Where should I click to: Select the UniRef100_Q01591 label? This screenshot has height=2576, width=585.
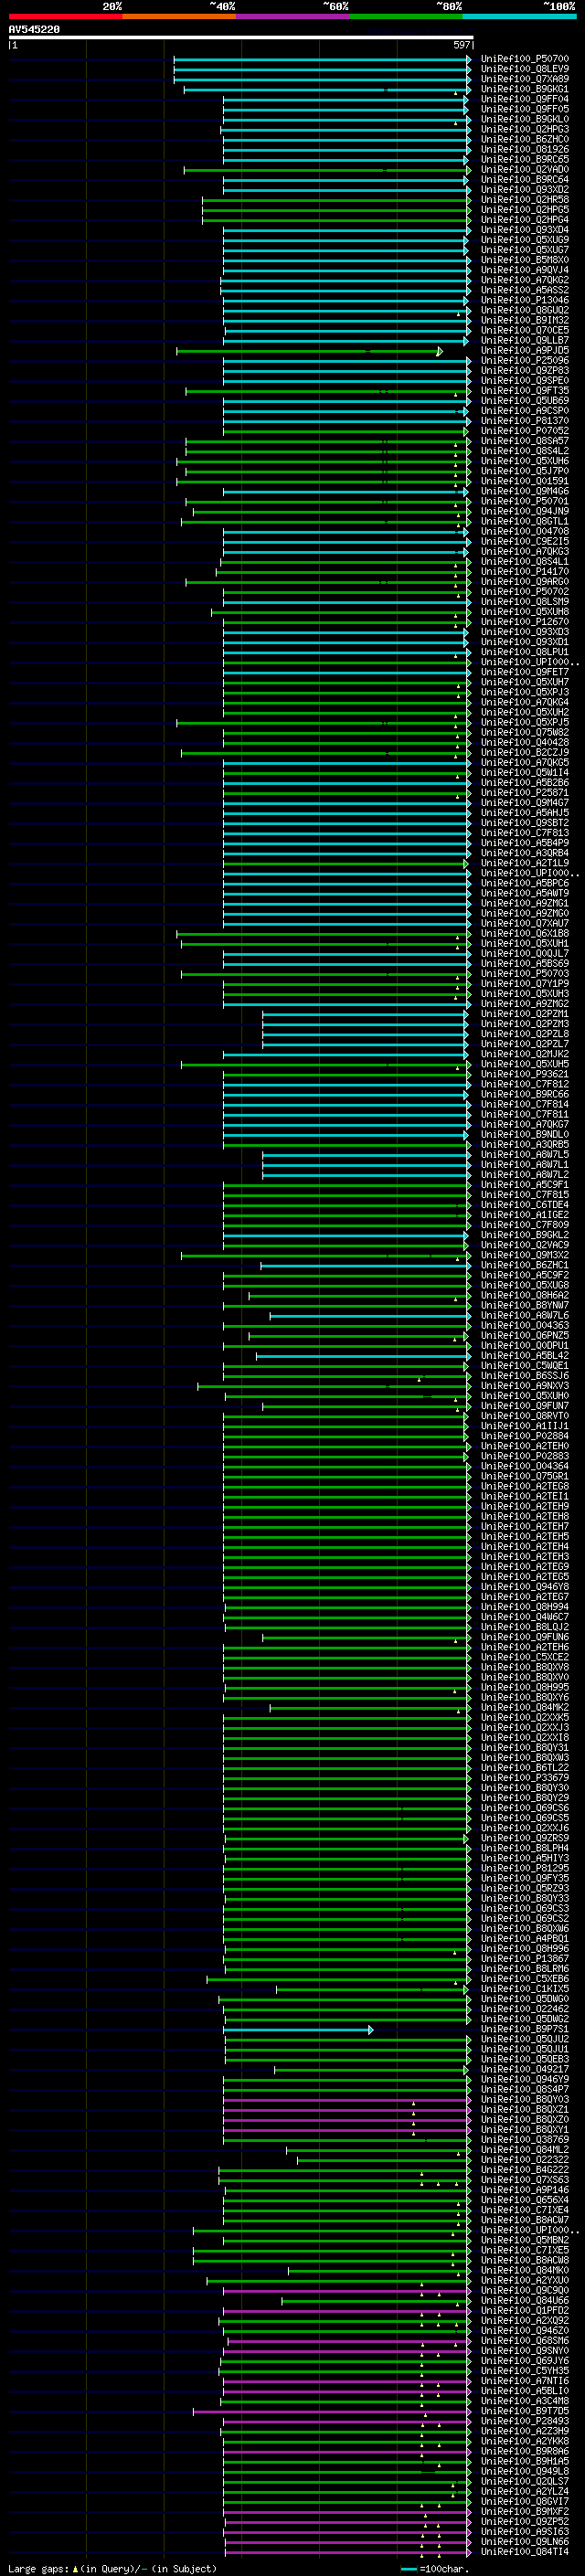(525, 481)
